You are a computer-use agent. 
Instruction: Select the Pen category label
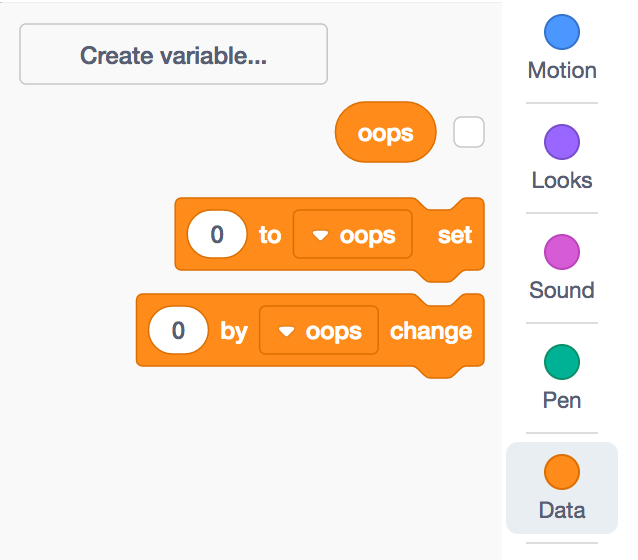pyautogui.click(x=562, y=401)
